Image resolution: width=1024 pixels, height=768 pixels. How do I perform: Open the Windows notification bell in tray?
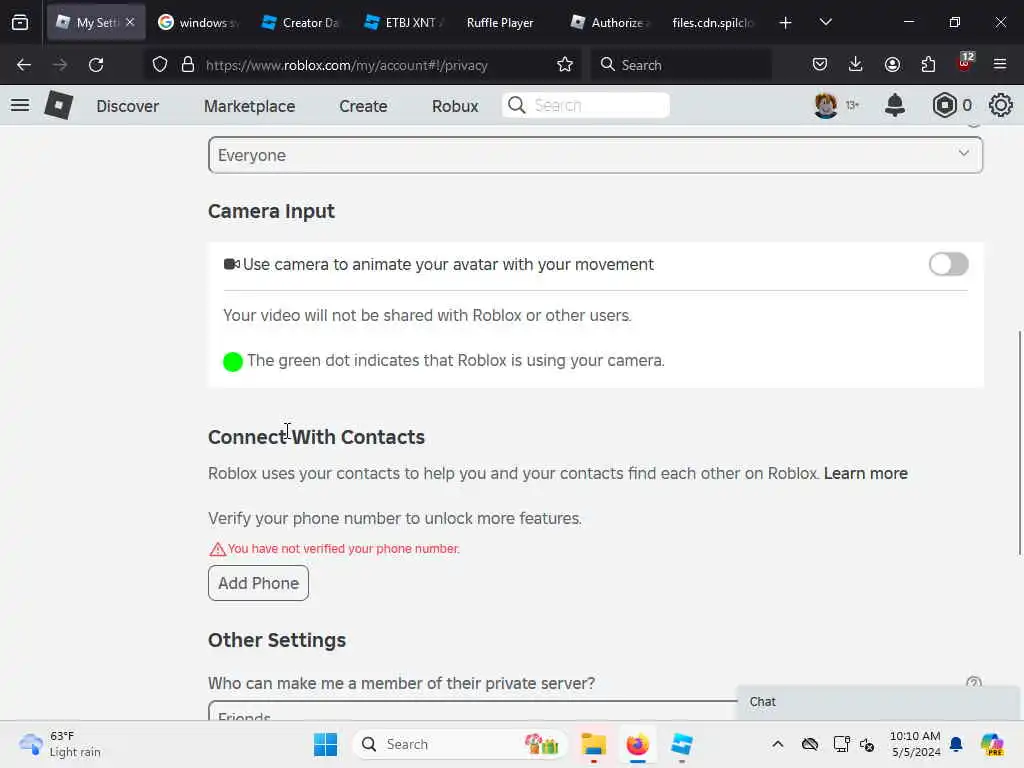point(956,744)
